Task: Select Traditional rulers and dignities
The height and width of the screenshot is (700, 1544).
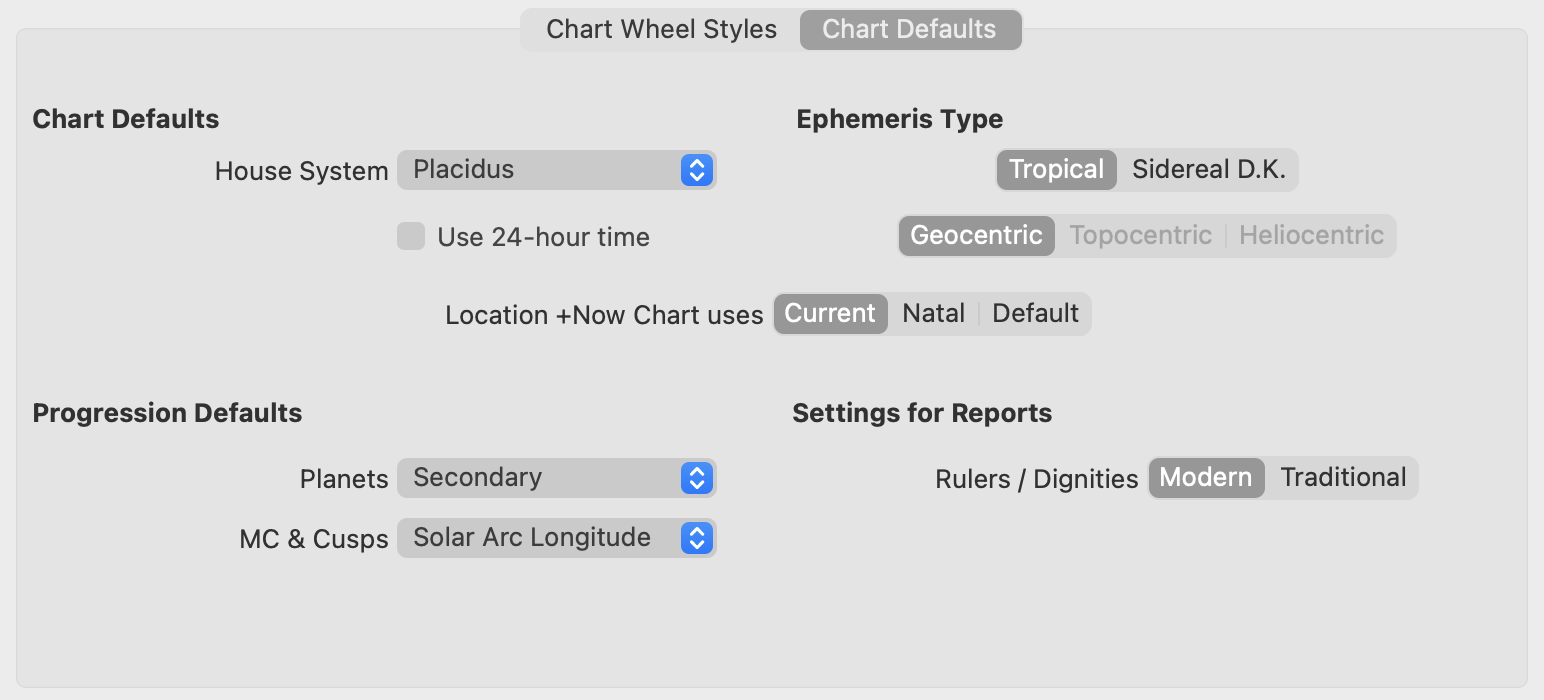Action: [1343, 478]
